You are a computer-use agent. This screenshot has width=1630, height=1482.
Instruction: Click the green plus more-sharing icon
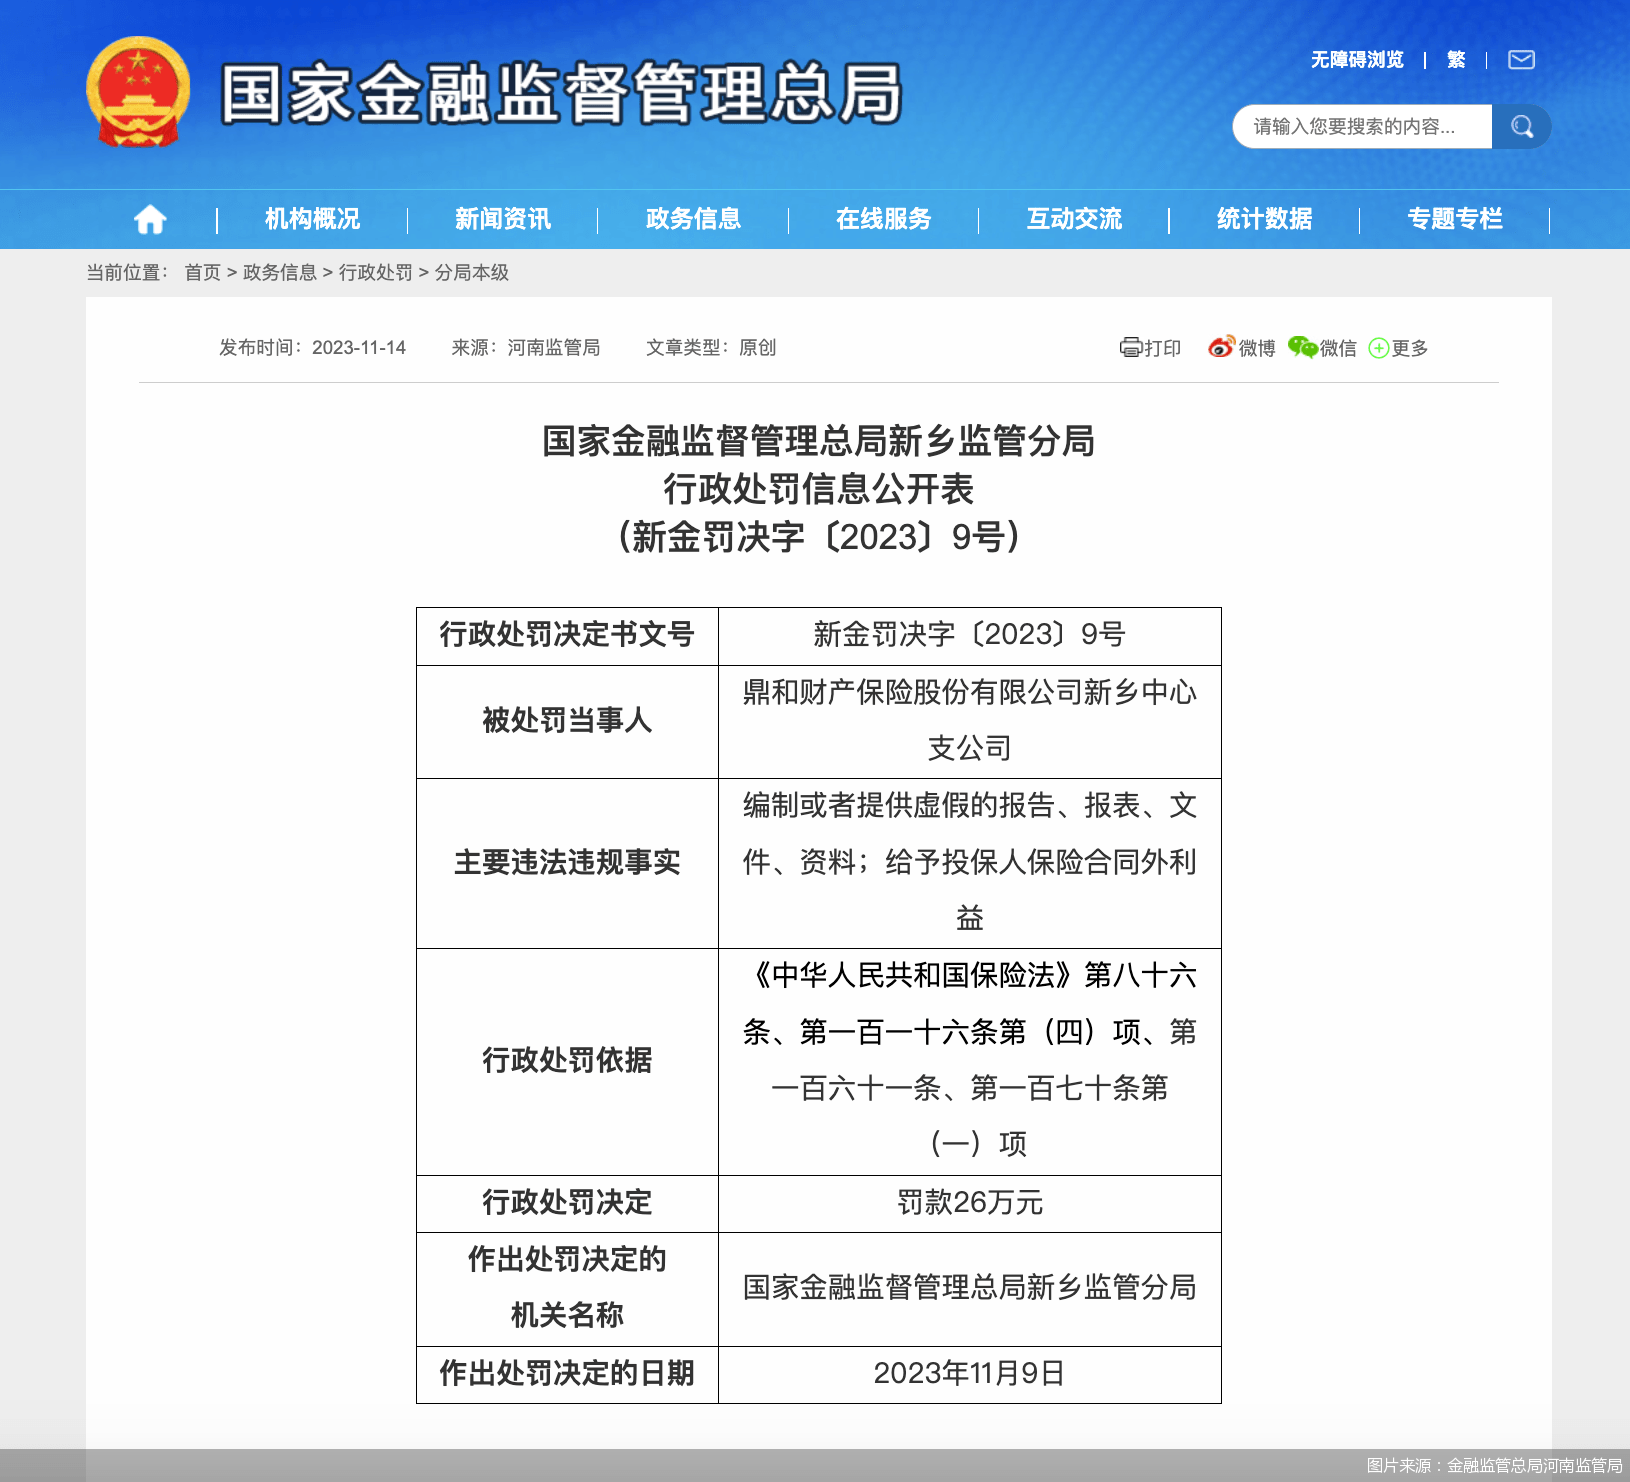click(x=1379, y=348)
